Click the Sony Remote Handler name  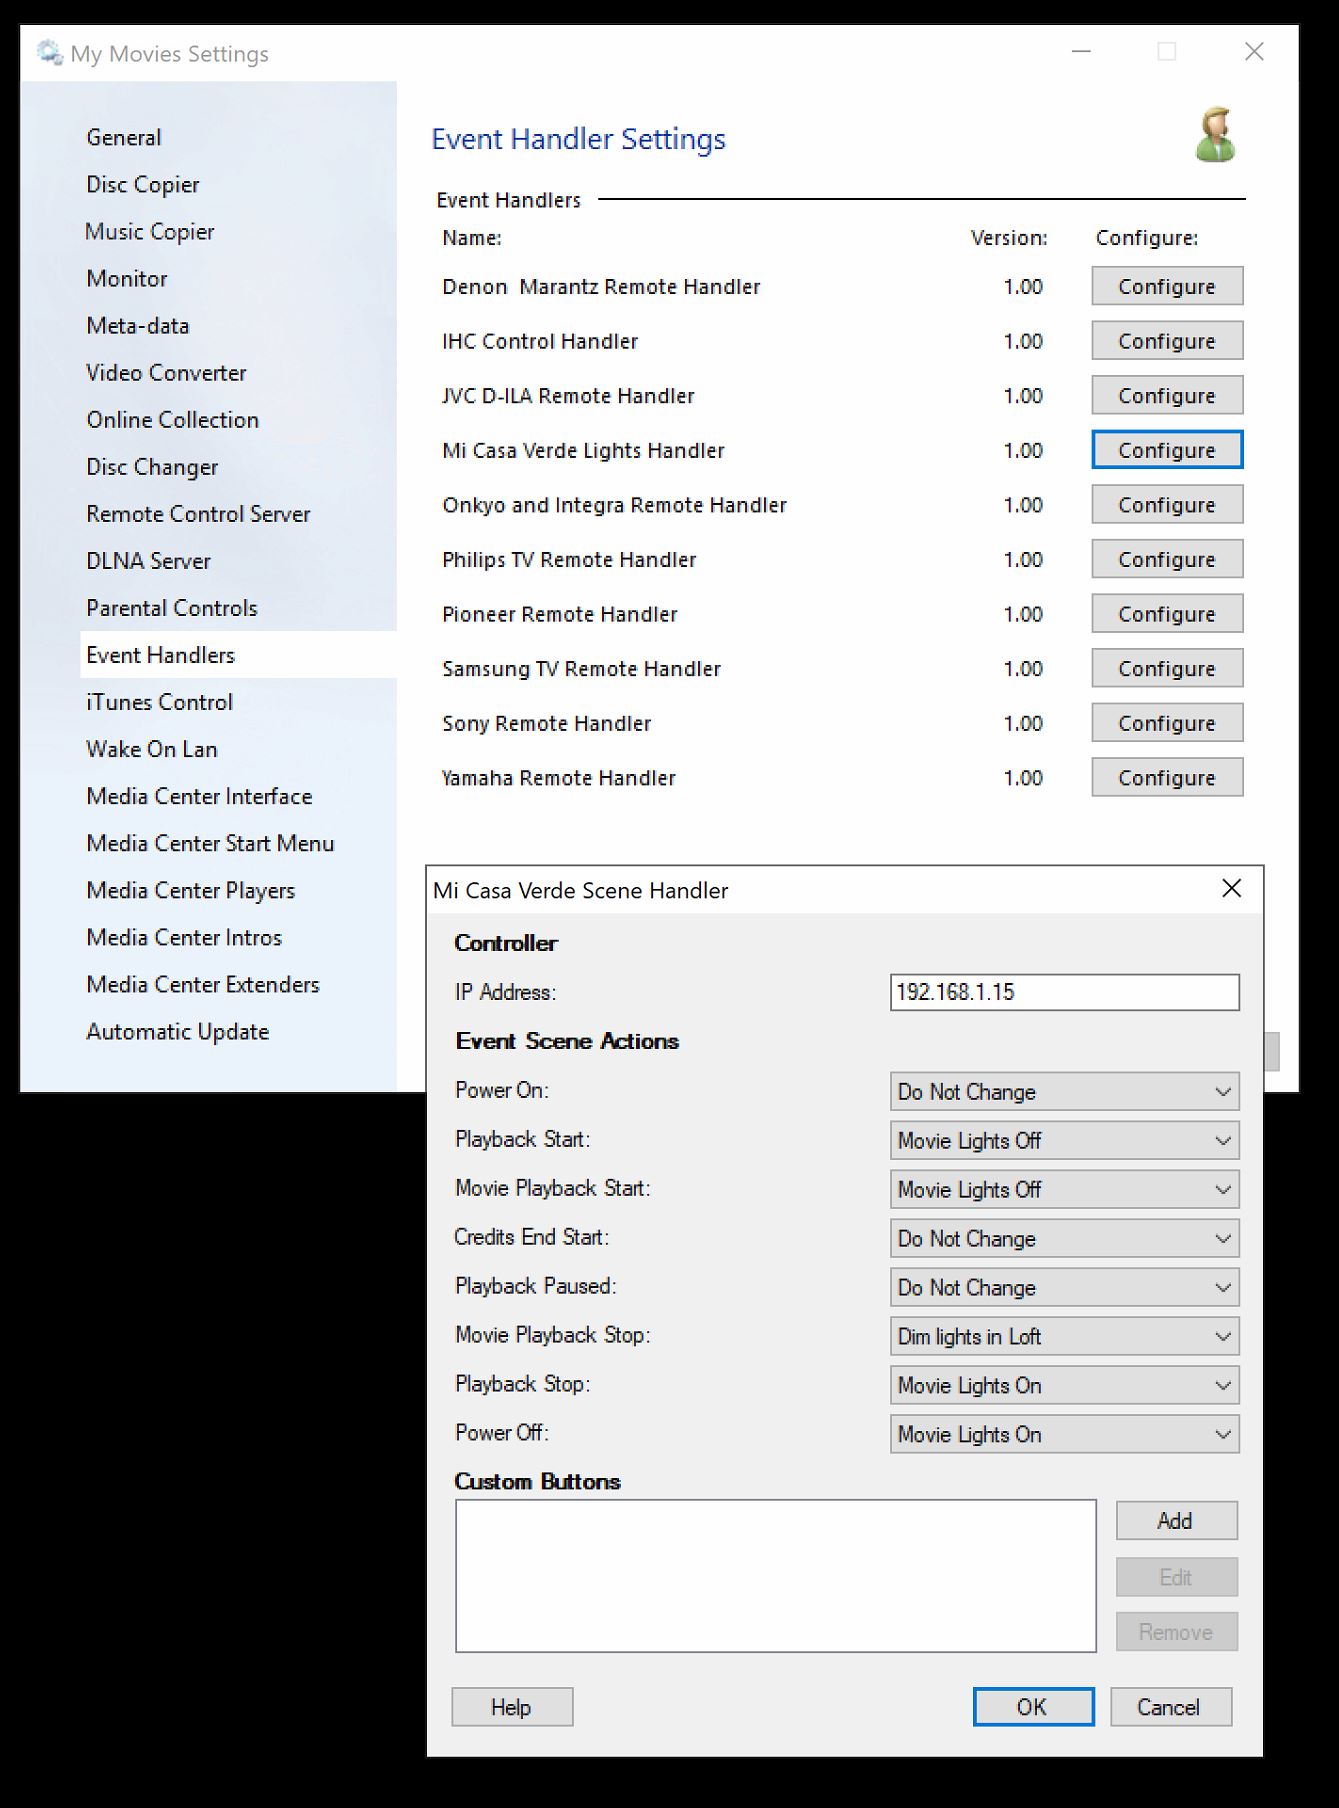coord(546,723)
